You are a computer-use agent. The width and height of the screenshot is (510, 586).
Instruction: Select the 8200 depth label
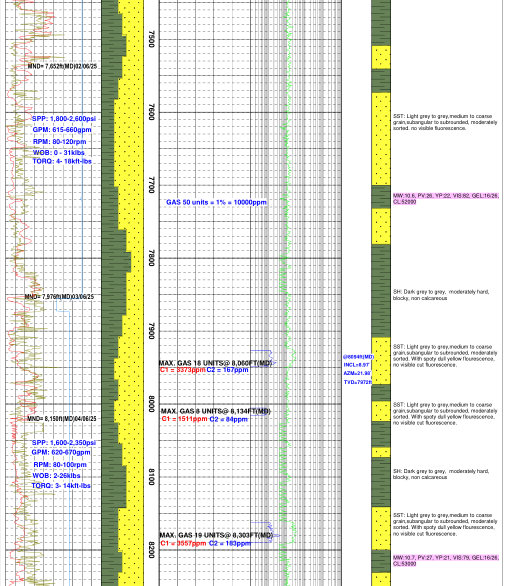(x=151, y=550)
